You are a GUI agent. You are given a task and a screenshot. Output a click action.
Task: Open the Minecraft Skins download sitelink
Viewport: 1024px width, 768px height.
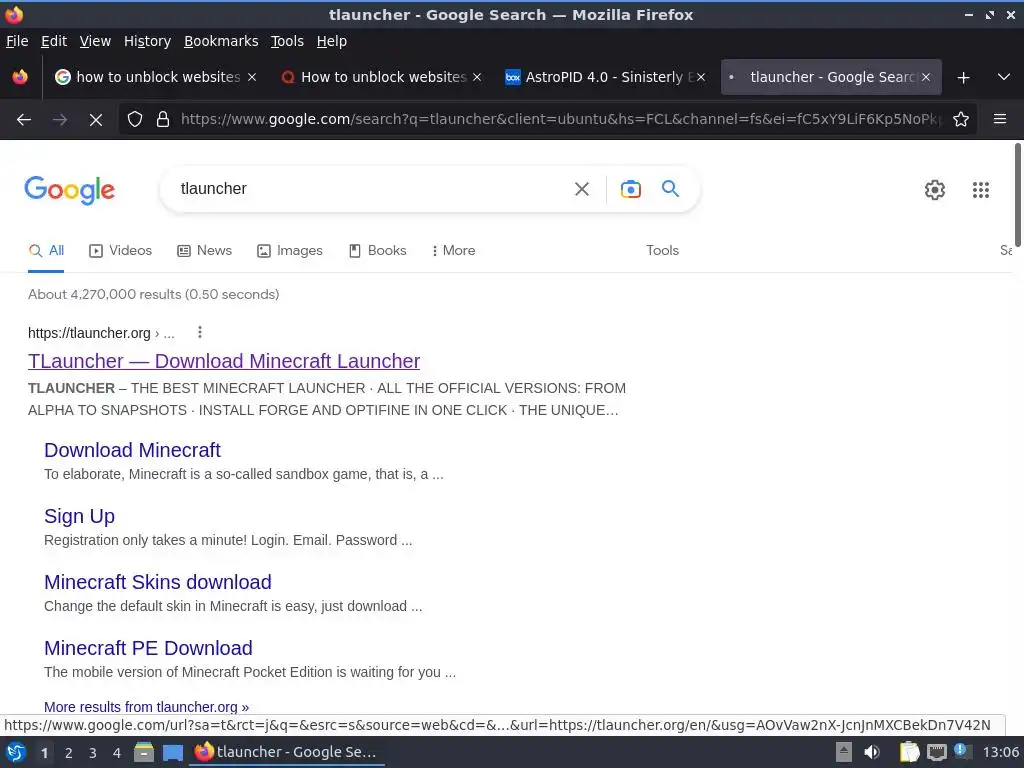[x=158, y=582]
